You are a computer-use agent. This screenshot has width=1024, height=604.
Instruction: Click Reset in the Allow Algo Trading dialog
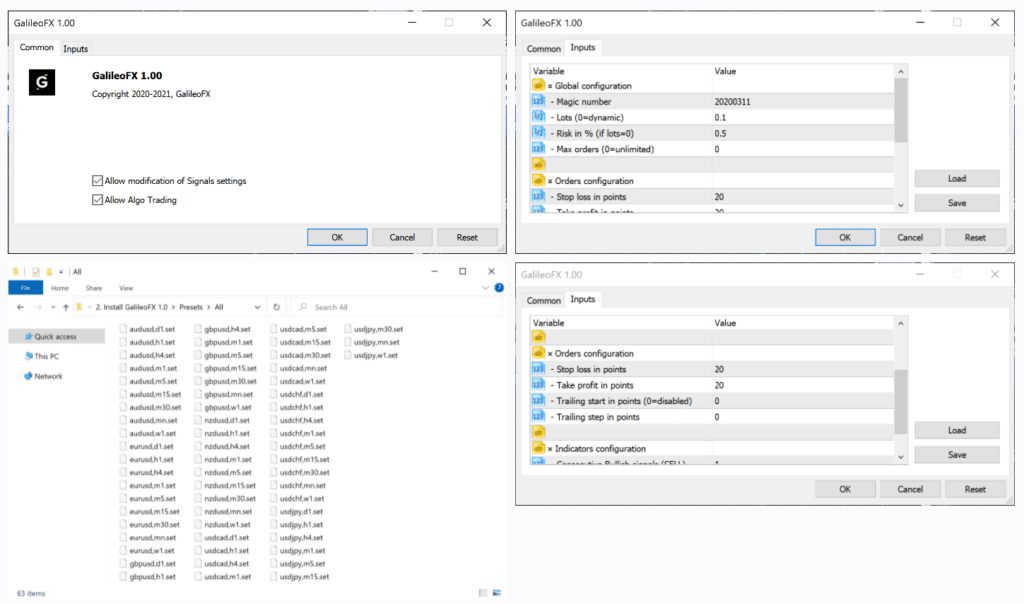[x=467, y=237]
